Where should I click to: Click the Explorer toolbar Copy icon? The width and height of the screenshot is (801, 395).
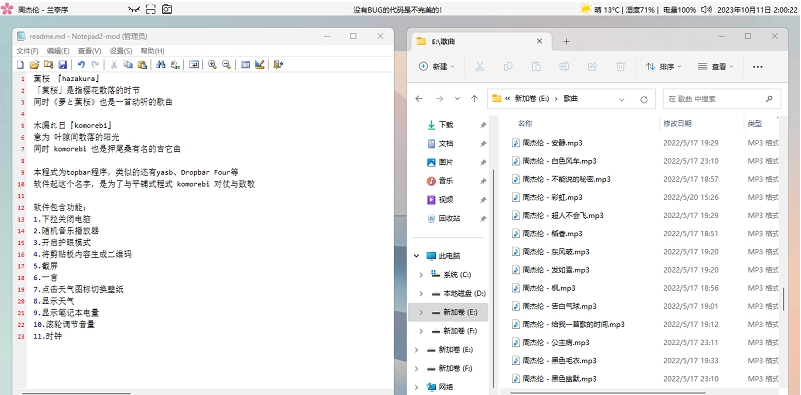(x=508, y=66)
